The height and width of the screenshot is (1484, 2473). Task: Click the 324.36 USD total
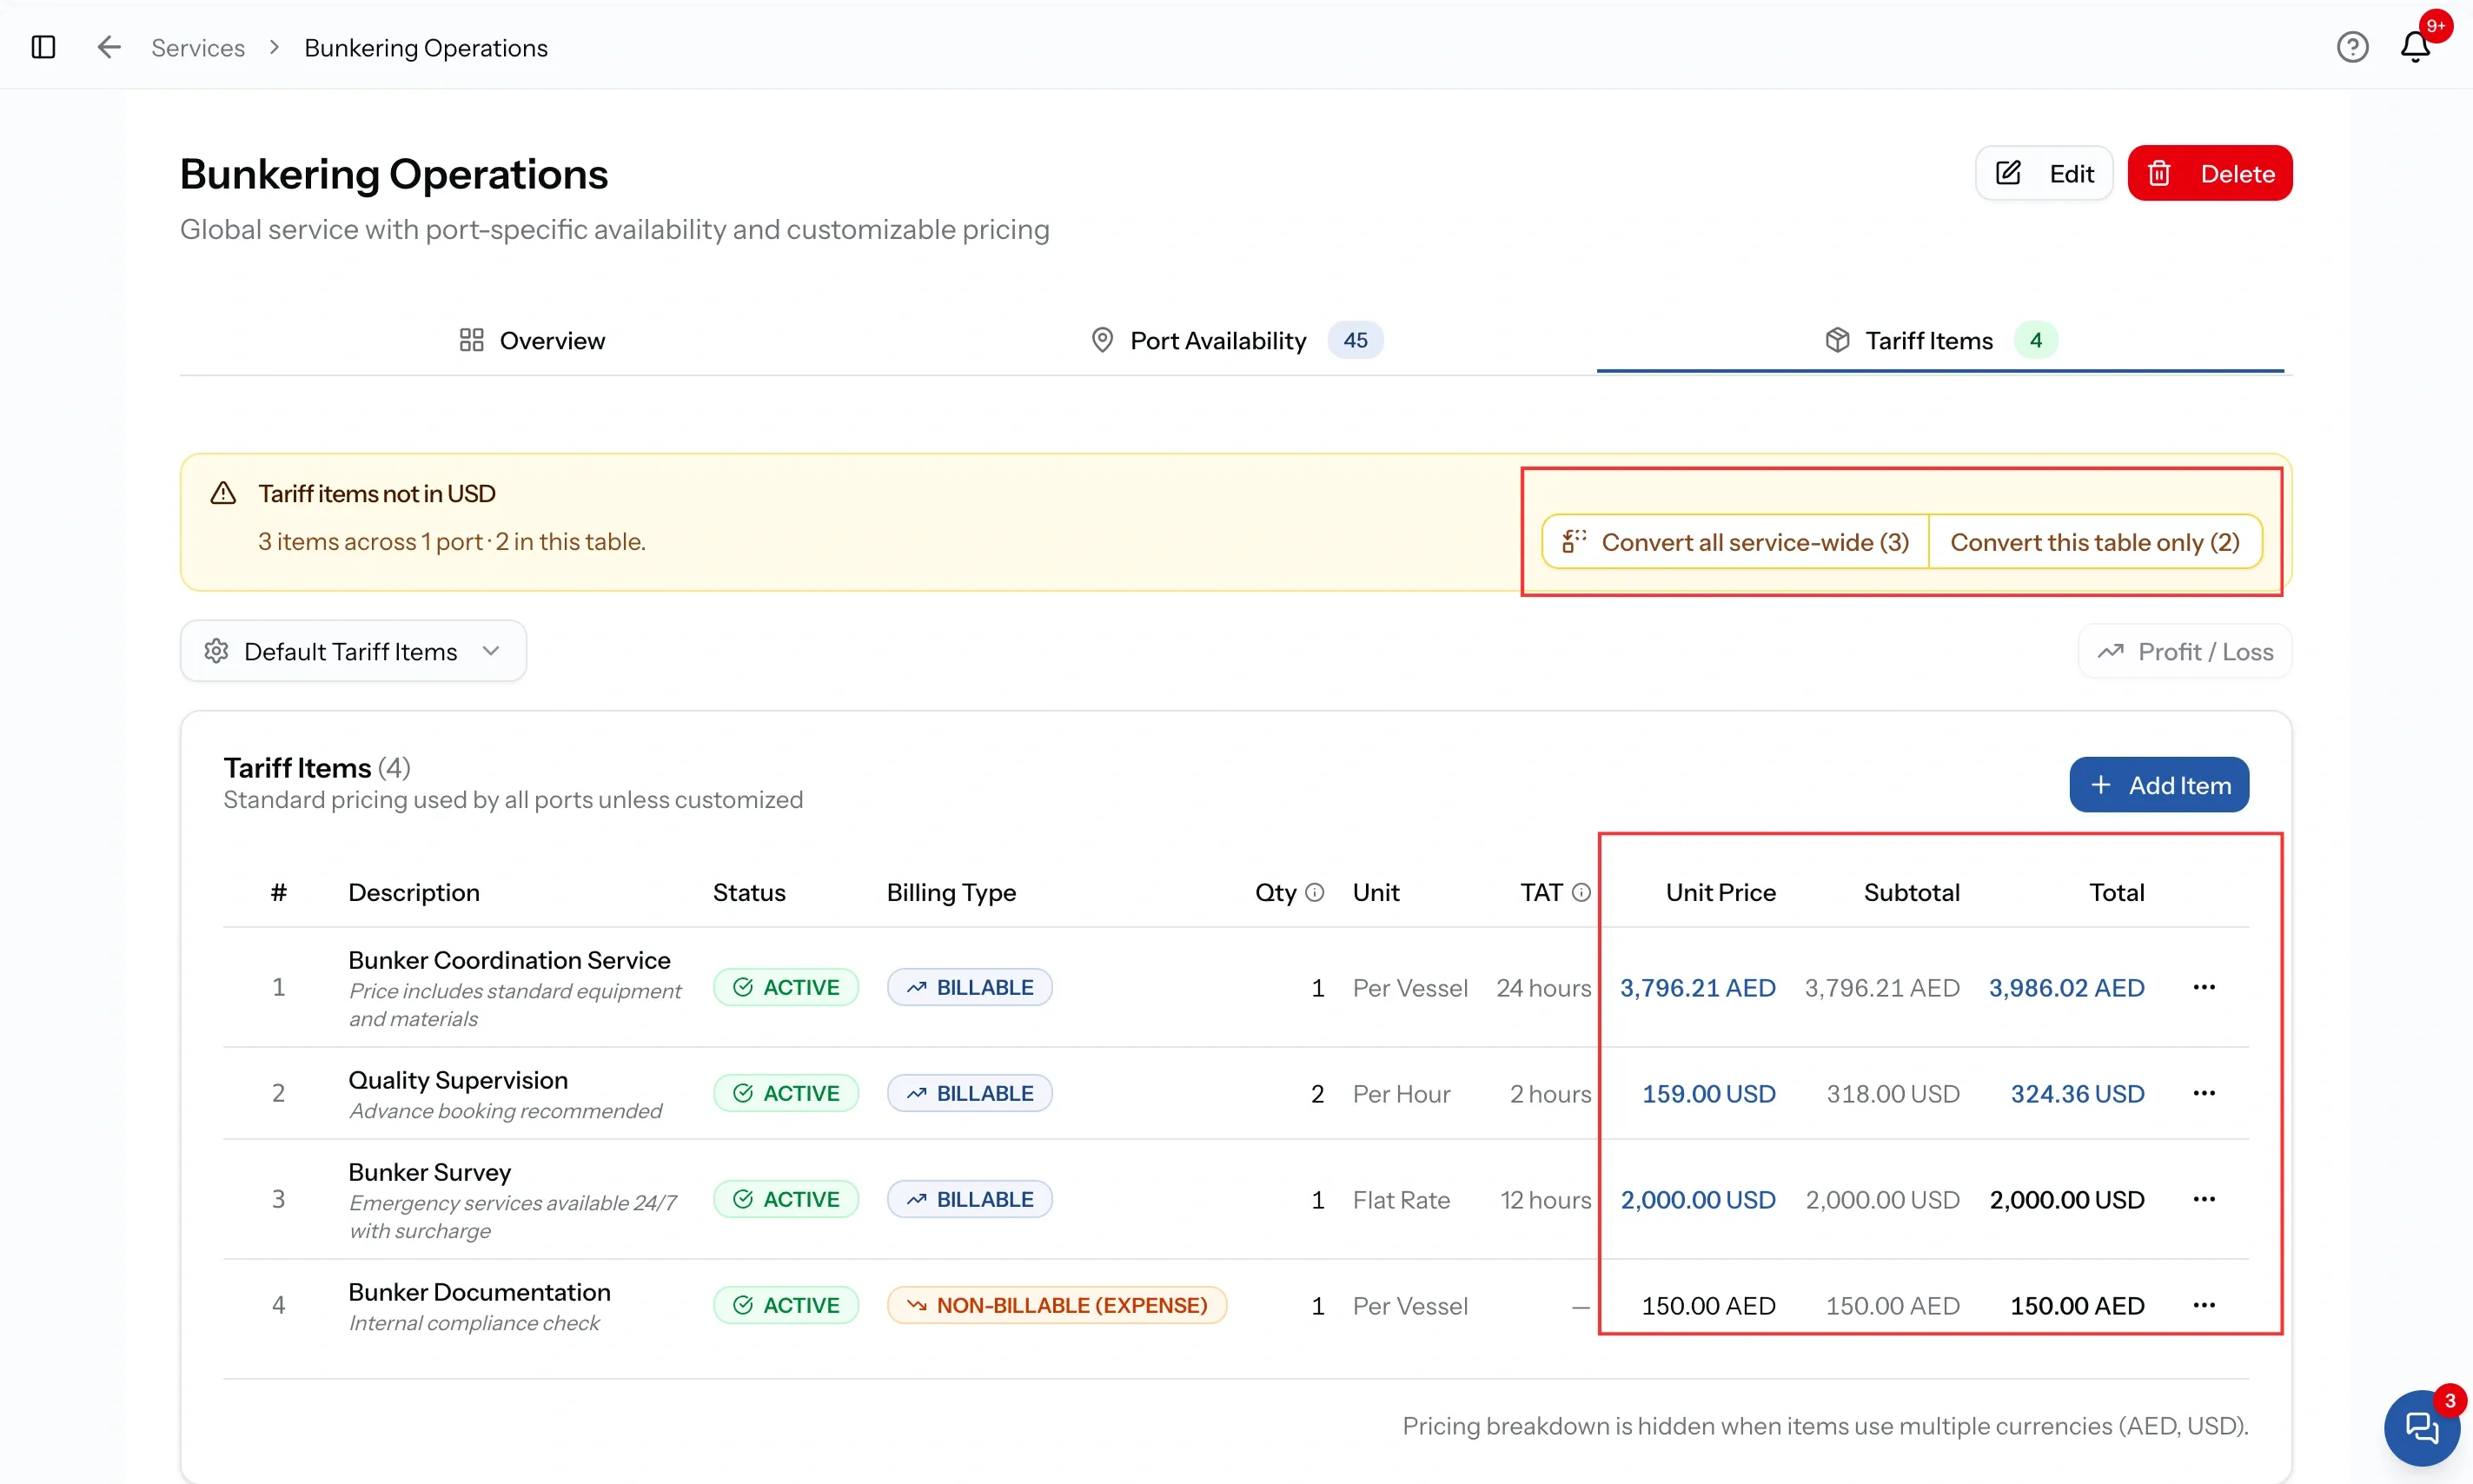2077,1093
